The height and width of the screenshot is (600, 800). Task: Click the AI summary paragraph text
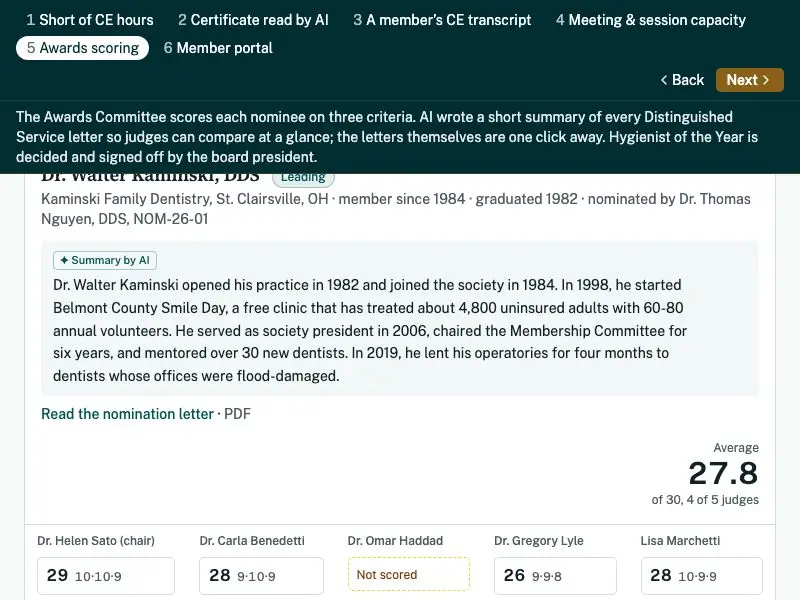point(370,330)
